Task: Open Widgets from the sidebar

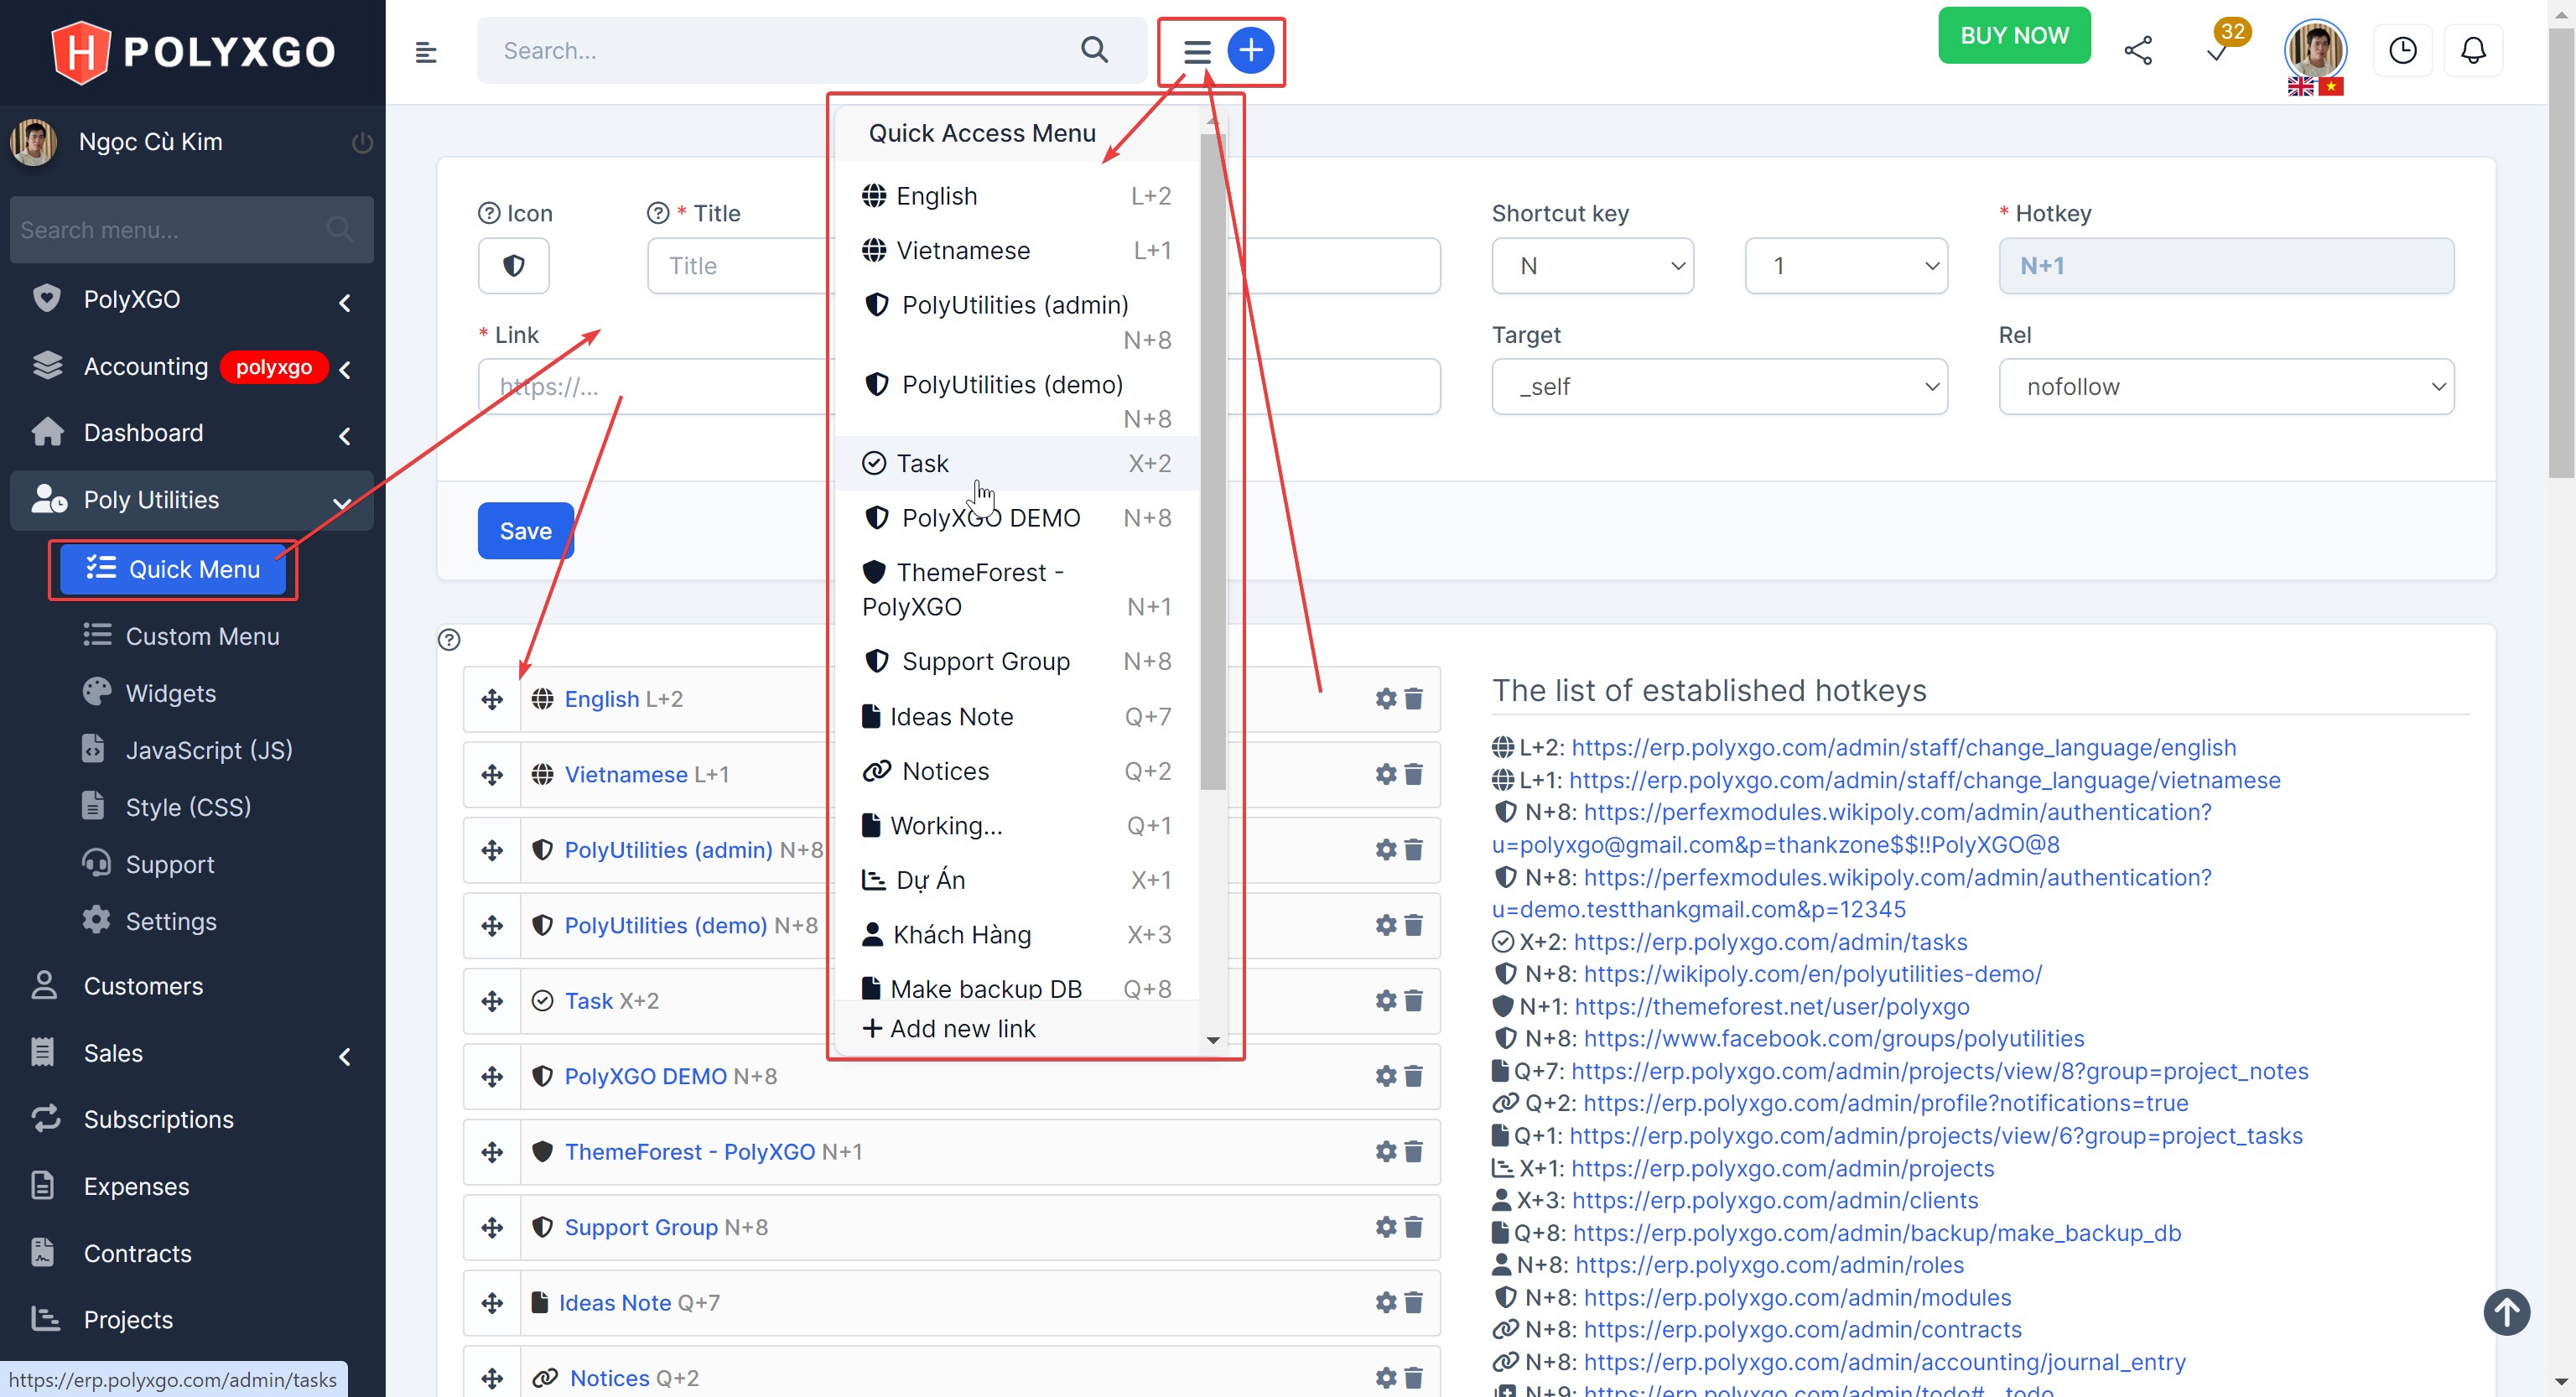Action: click(x=171, y=692)
